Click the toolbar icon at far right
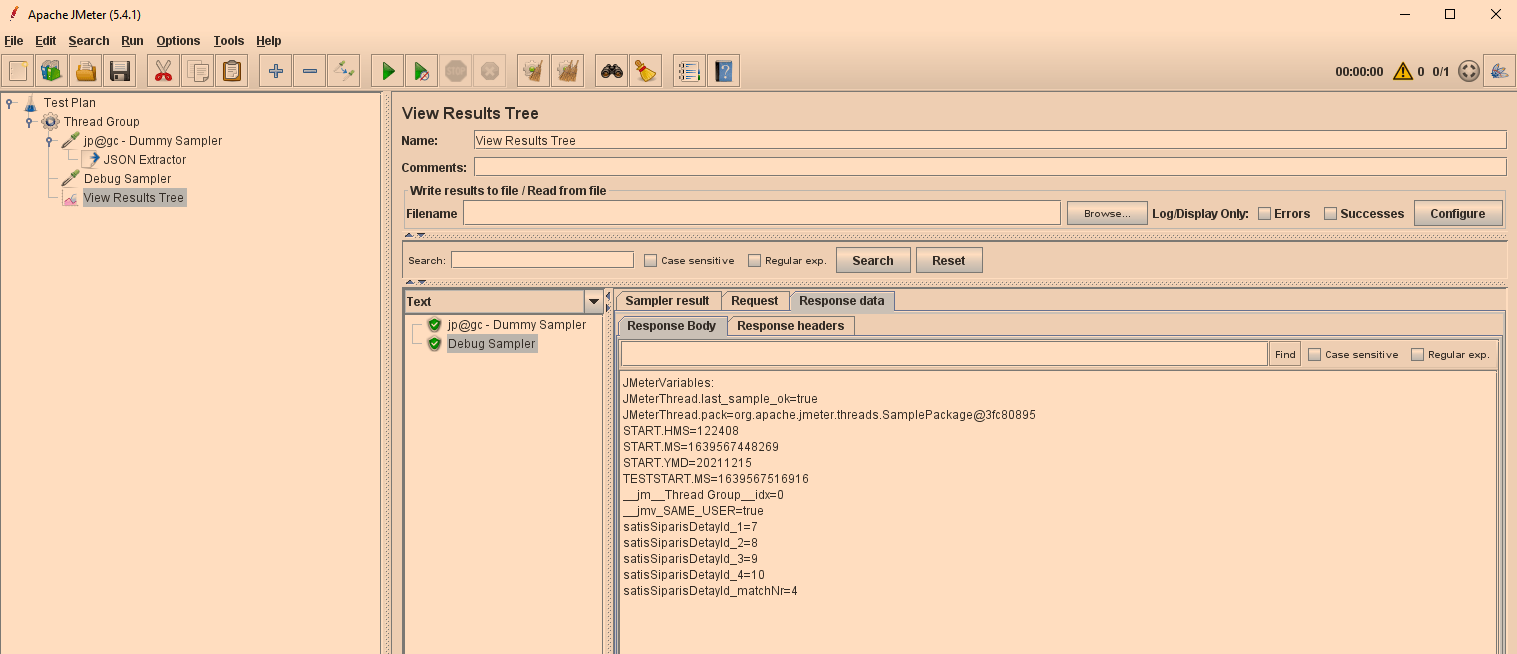Image resolution: width=1517 pixels, height=654 pixels. pyautogui.click(x=1499, y=71)
